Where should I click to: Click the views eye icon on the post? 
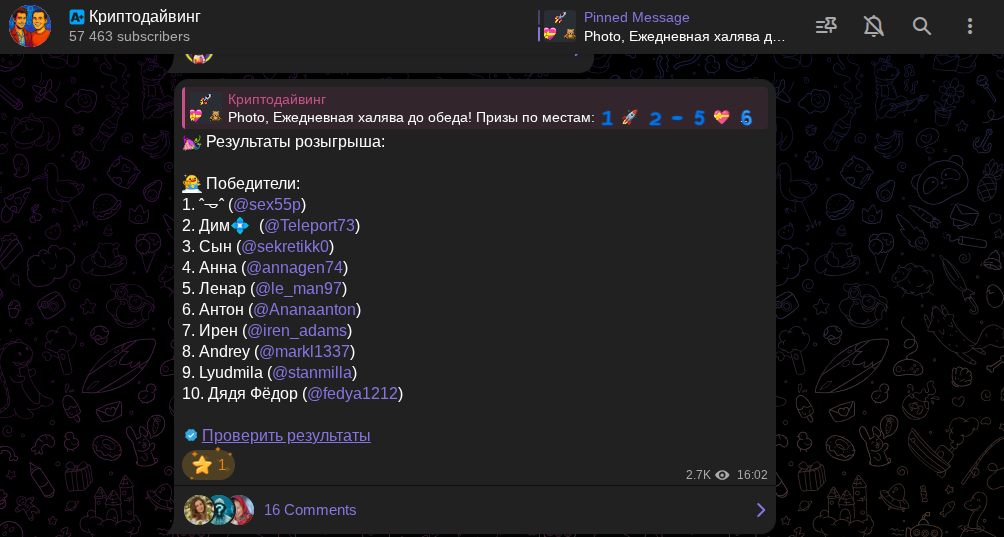tap(722, 475)
